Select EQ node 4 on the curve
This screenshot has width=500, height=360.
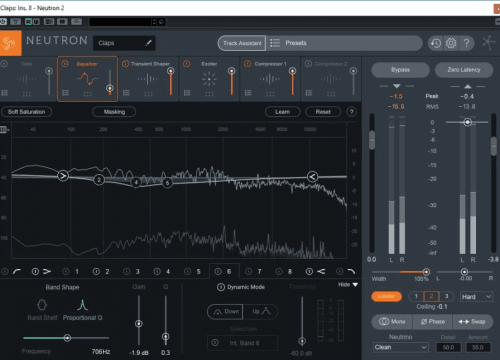point(136,182)
